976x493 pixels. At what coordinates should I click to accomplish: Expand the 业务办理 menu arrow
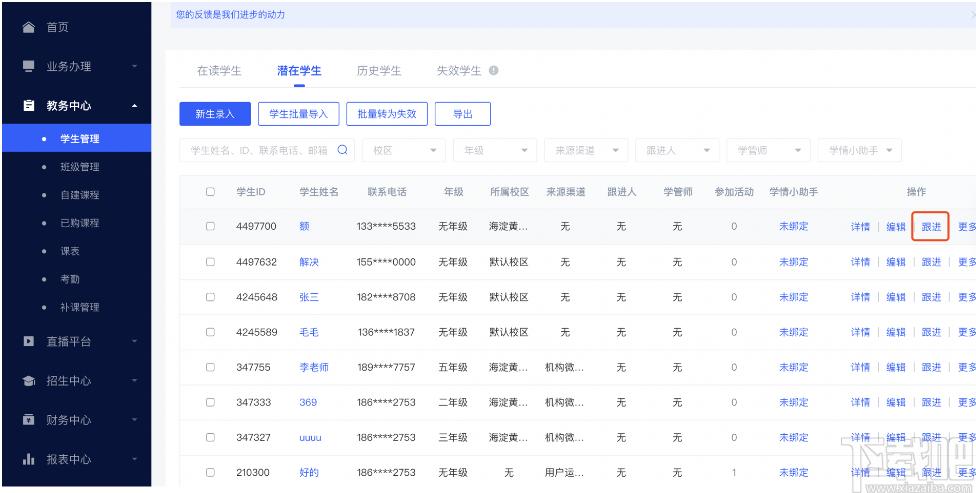click(x=135, y=67)
